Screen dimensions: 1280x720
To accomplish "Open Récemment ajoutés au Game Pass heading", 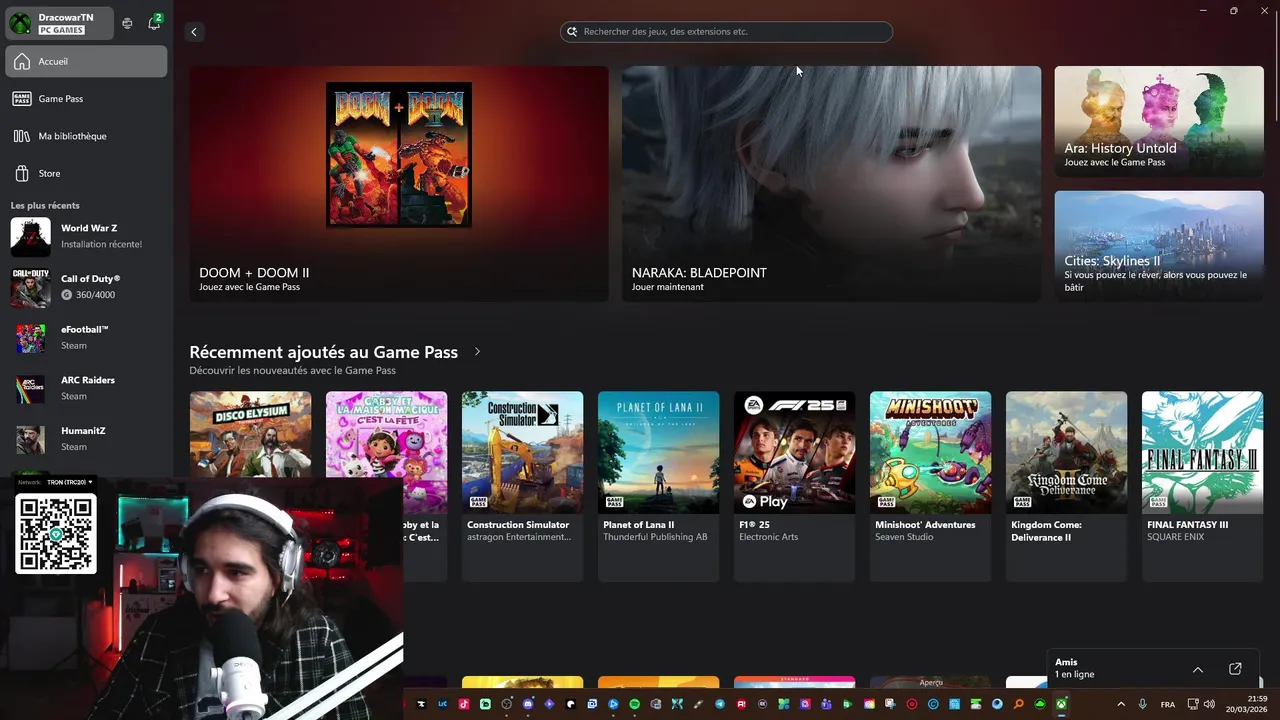I will tap(324, 352).
